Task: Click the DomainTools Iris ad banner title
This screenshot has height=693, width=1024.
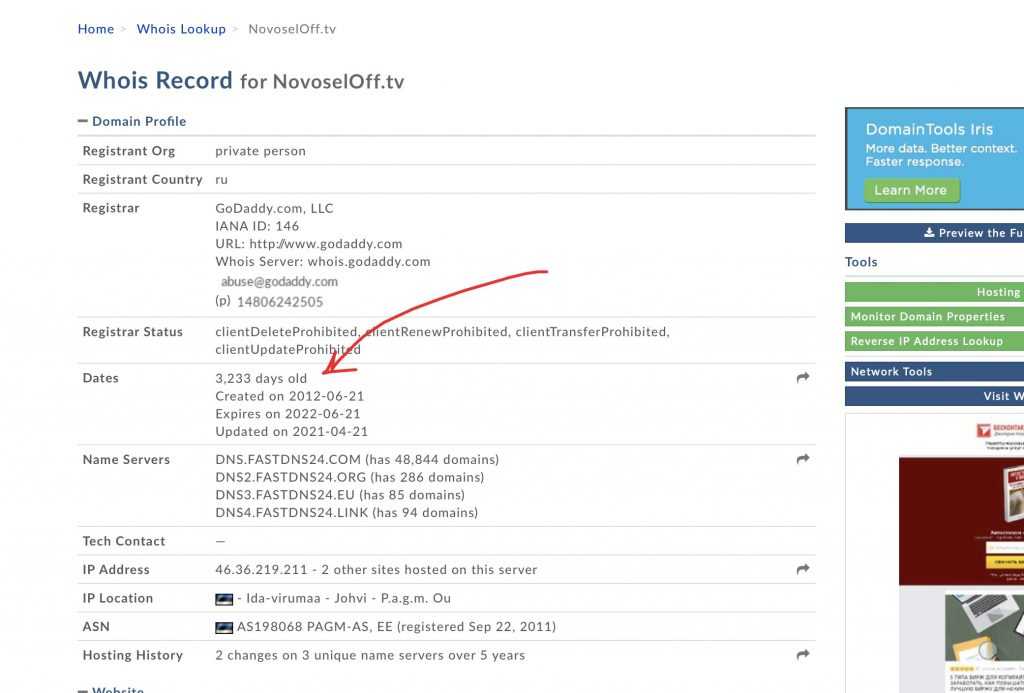Action: tap(929, 130)
